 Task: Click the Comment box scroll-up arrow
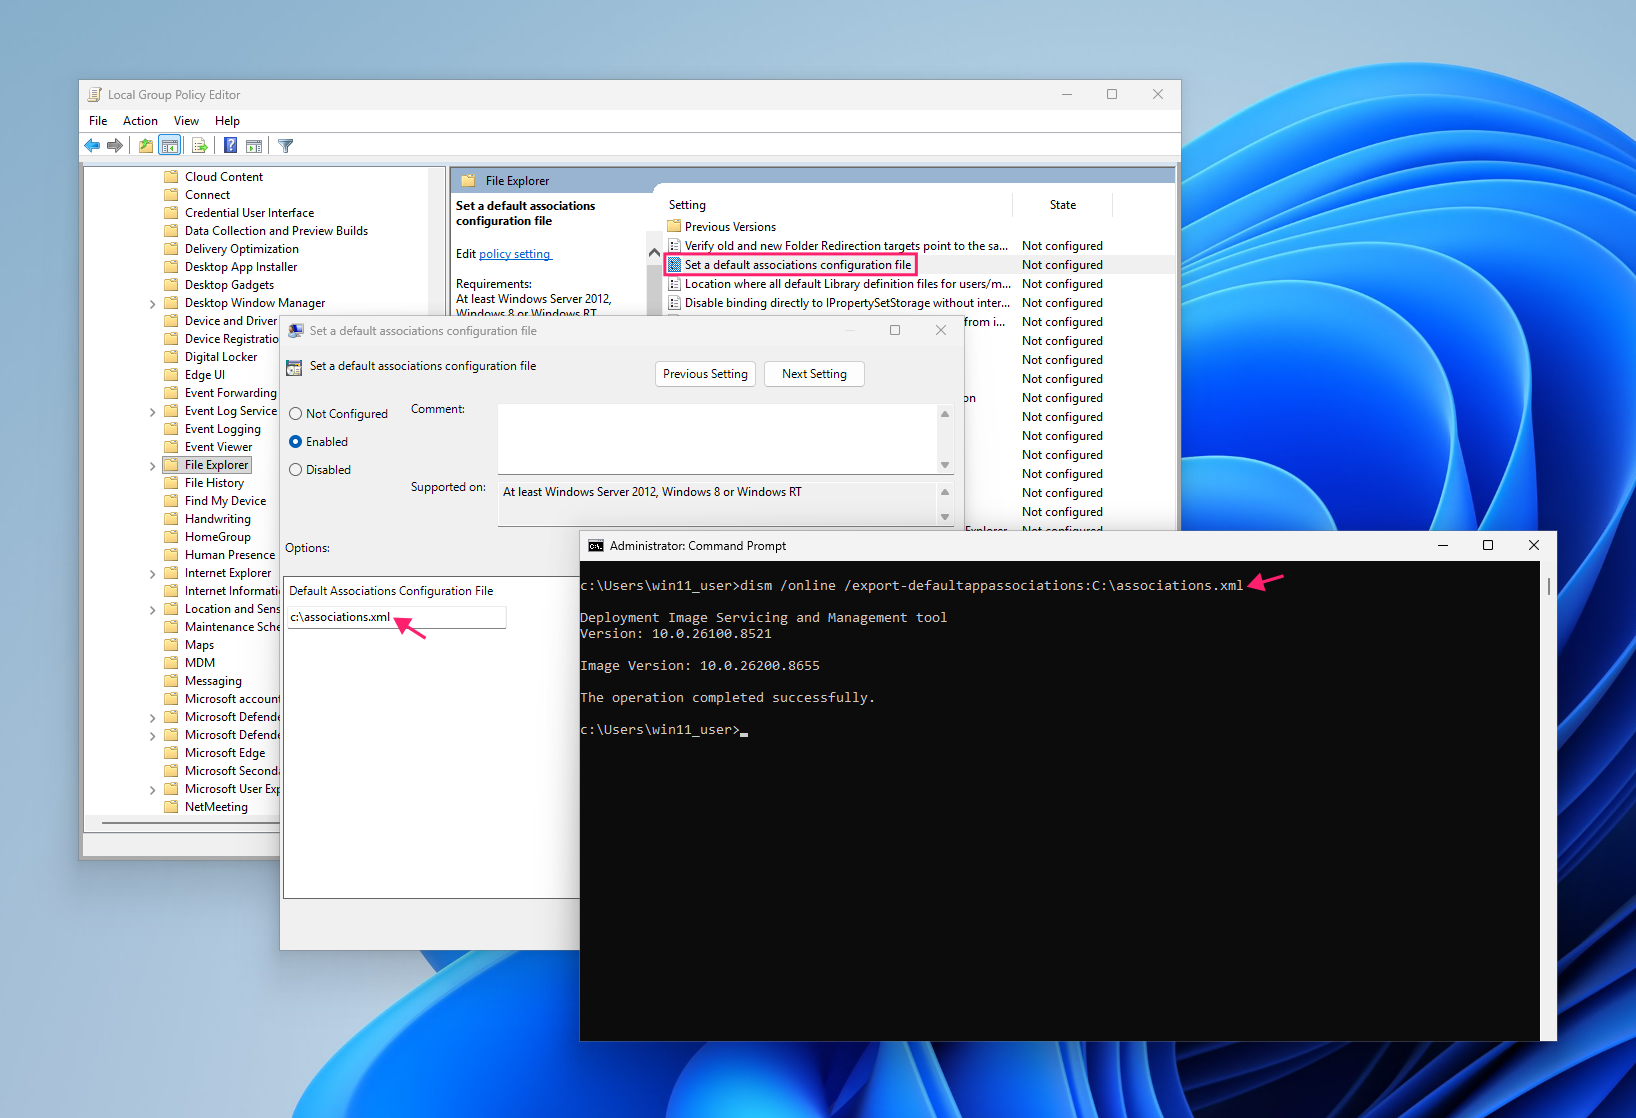pos(945,414)
